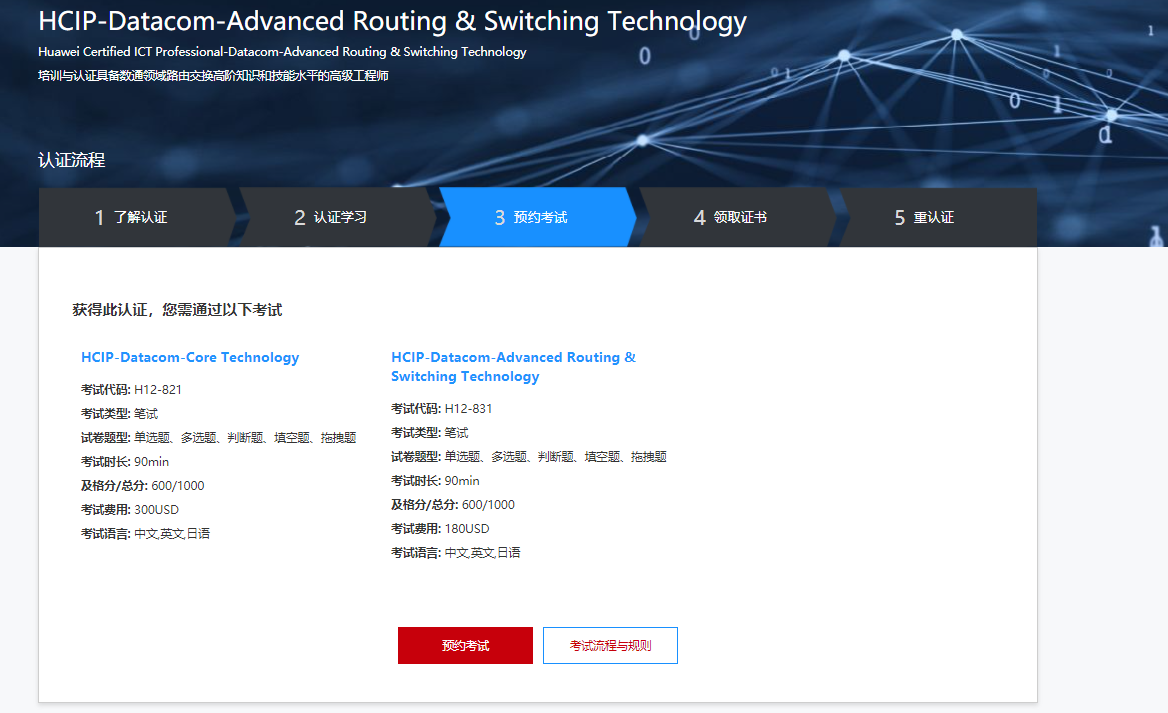1168x713 pixels.
Task: Select step 3 预约考试 tab
Action: point(538,217)
